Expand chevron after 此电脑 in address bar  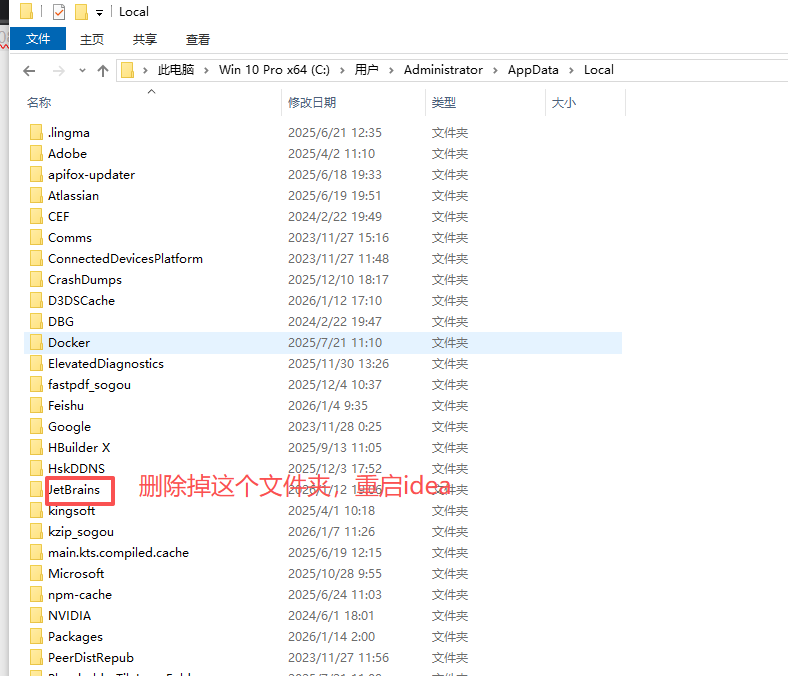[x=206, y=70]
